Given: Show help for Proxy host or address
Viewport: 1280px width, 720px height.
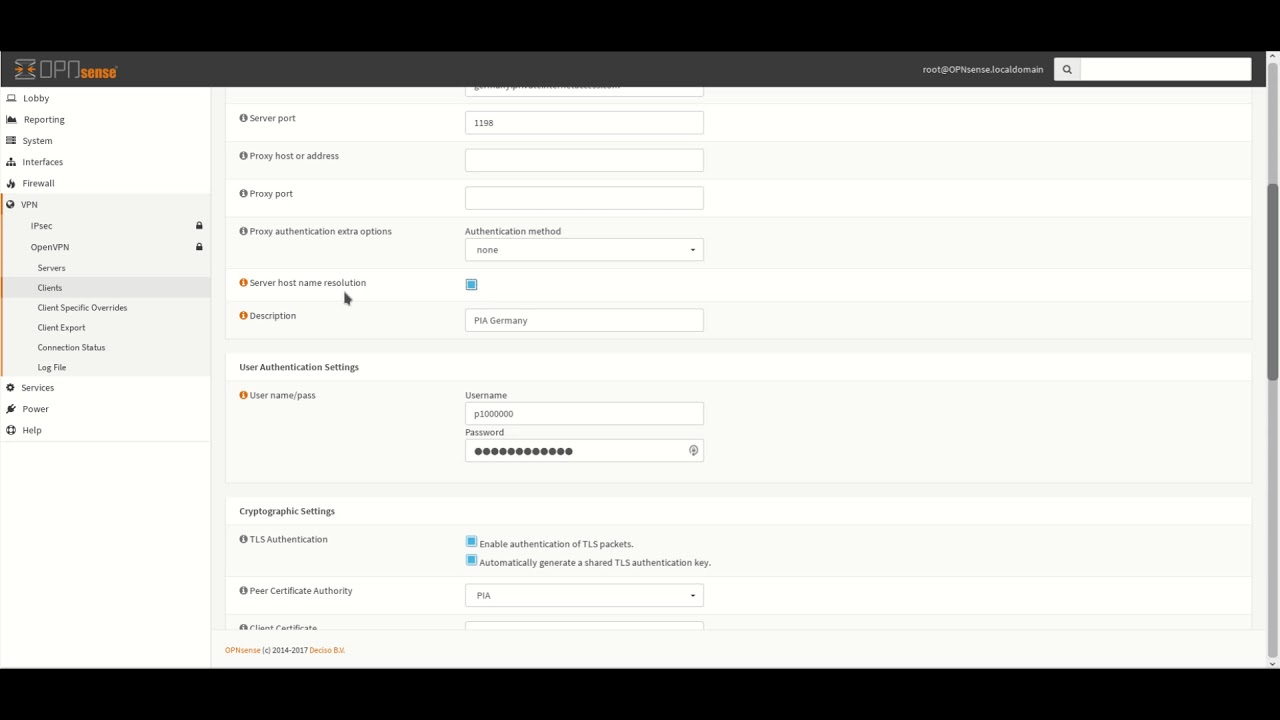Looking at the screenshot, I should click(x=243, y=156).
